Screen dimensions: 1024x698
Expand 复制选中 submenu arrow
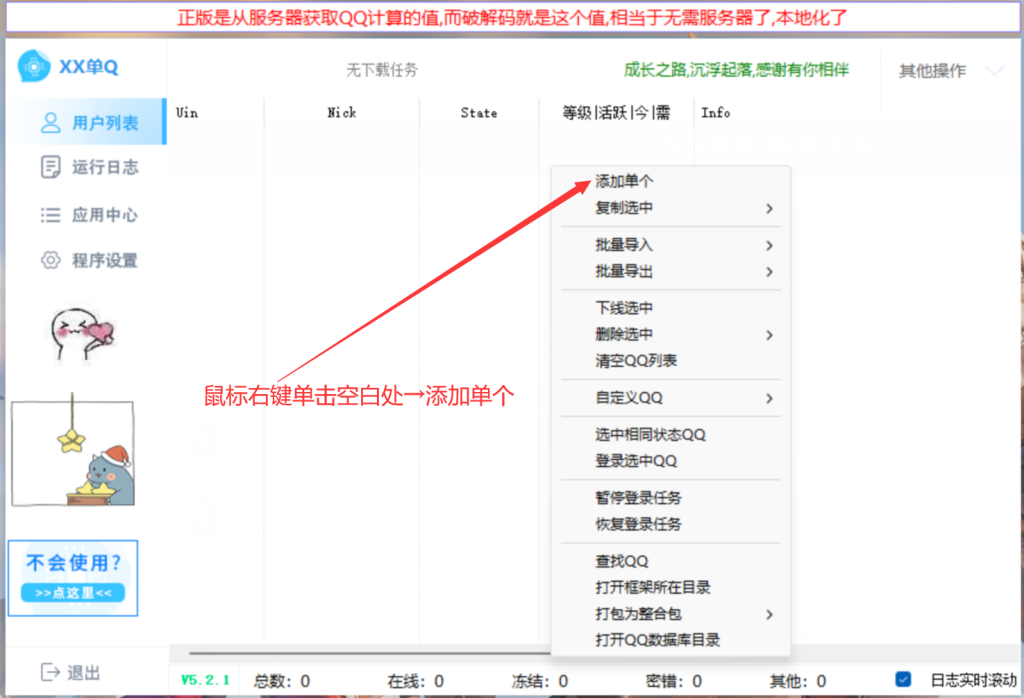pyautogui.click(x=769, y=208)
